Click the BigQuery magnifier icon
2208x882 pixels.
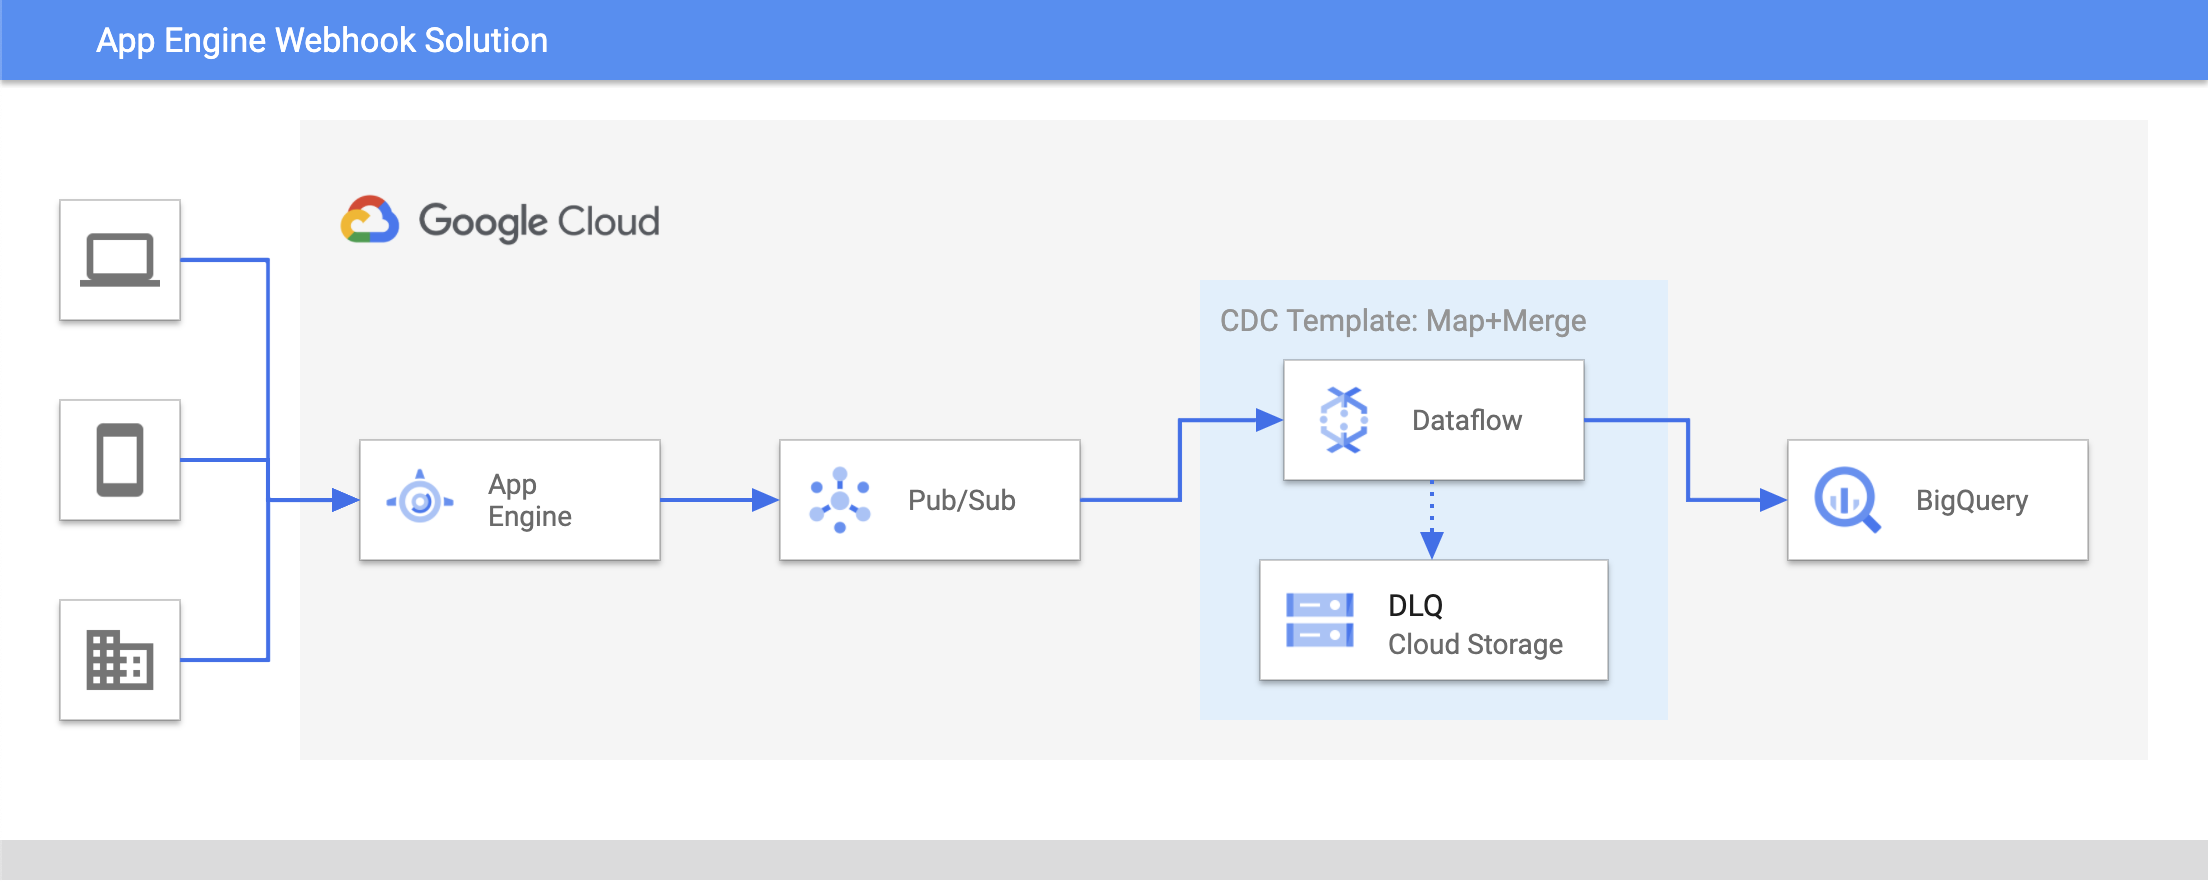pos(1848,500)
